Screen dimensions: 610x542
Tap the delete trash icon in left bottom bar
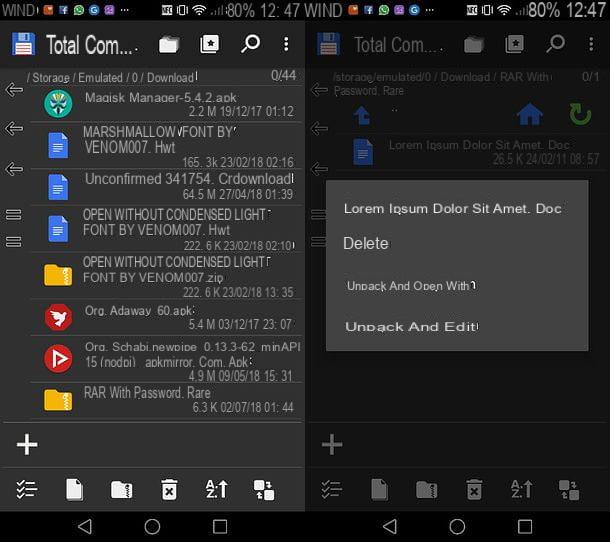click(x=169, y=489)
